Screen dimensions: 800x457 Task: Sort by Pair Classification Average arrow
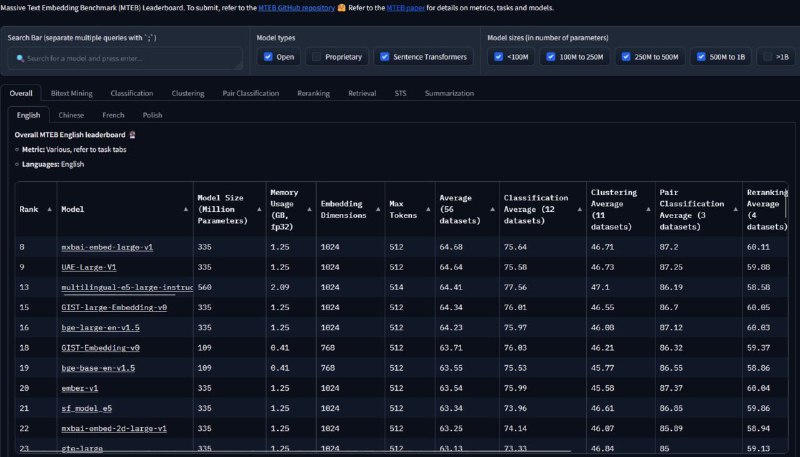tap(736, 210)
